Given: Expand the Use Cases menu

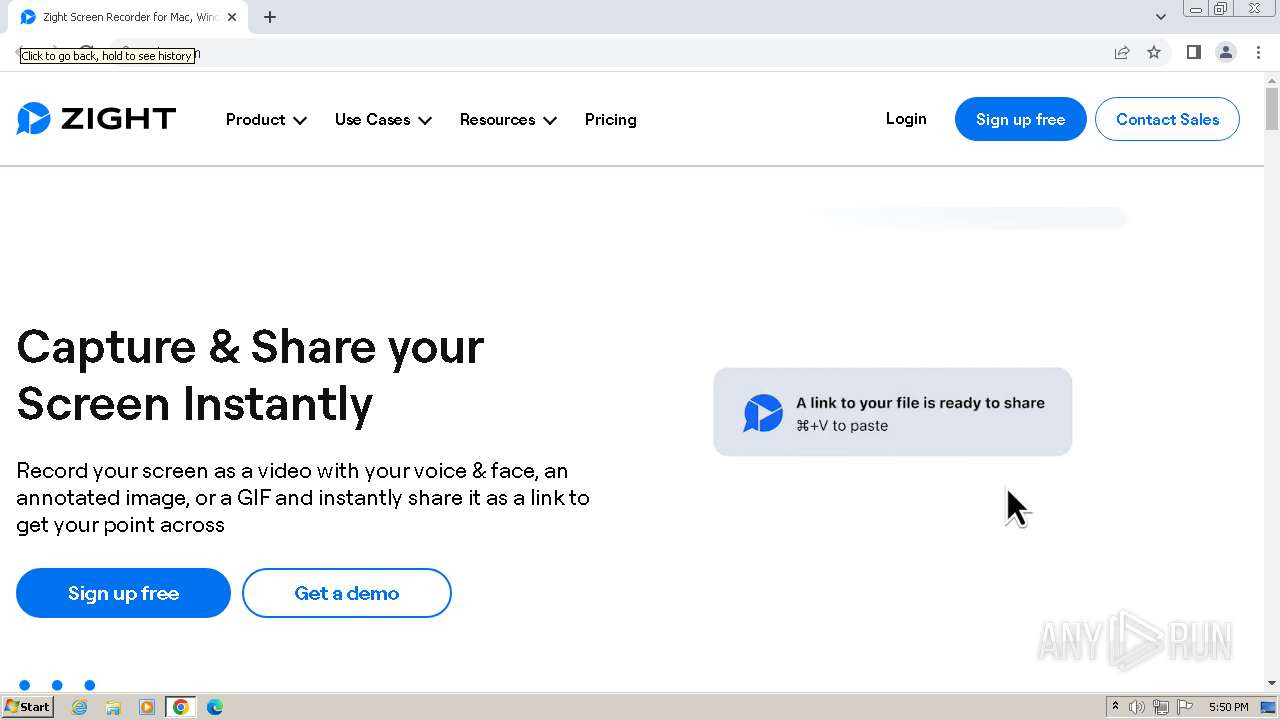Looking at the screenshot, I should 383,119.
